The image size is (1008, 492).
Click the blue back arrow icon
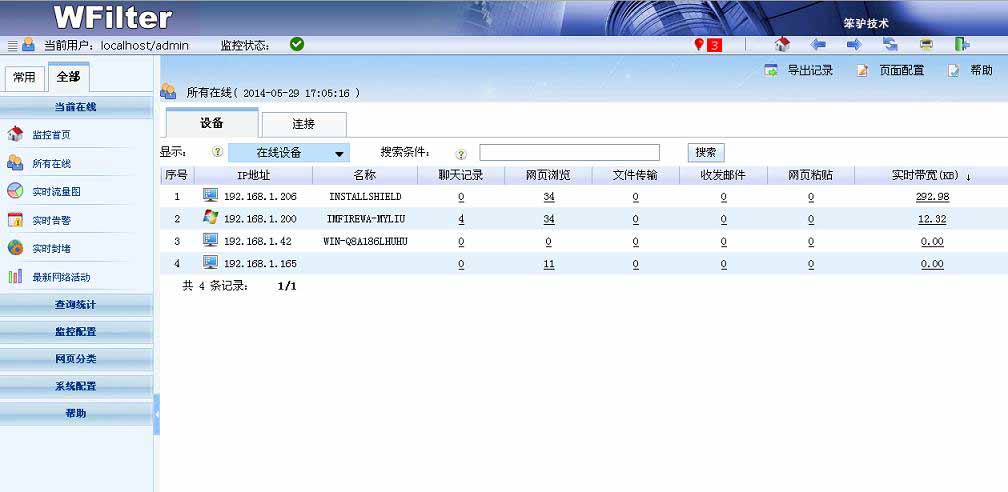pyautogui.click(x=818, y=45)
